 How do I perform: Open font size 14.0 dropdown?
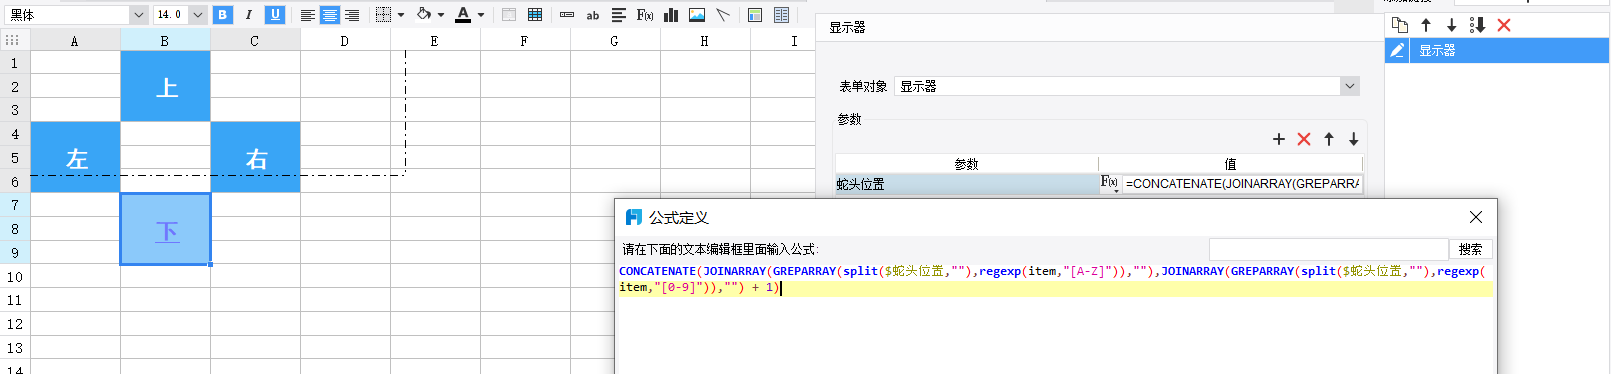point(197,15)
